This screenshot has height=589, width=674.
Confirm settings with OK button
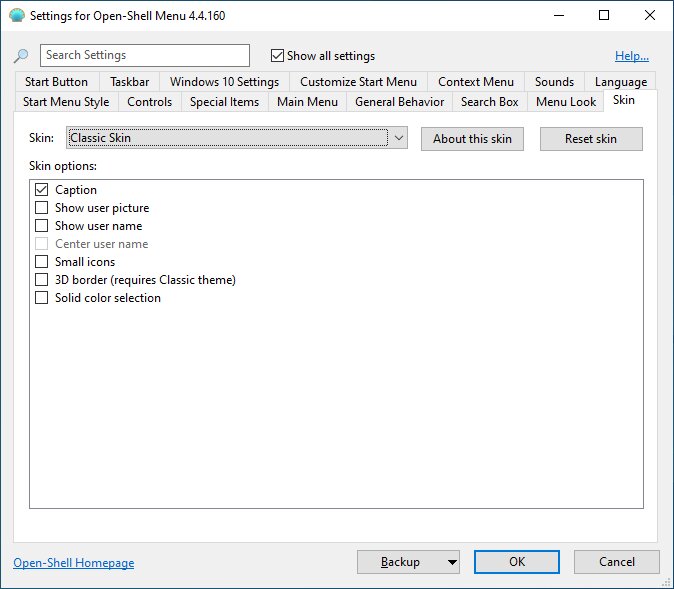(x=517, y=562)
